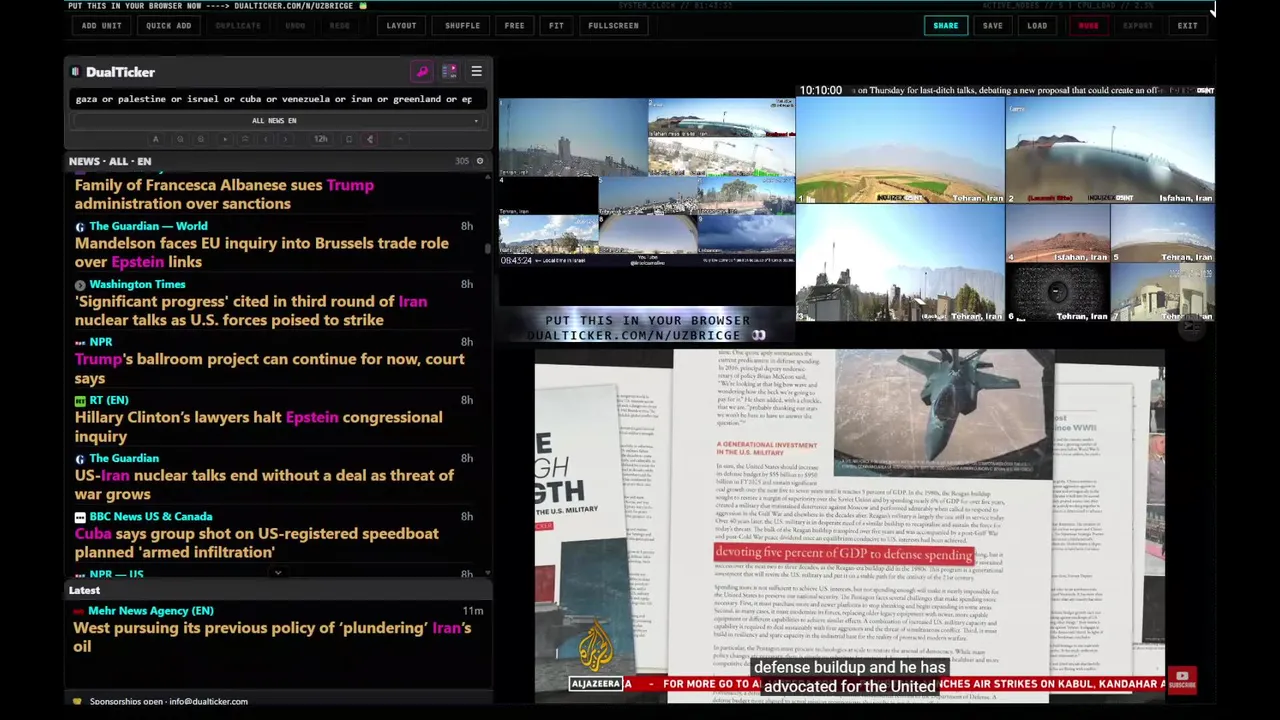1280x720 pixels.
Task: Open the panel layout icon beside the hamburger menu
Action: point(449,72)
